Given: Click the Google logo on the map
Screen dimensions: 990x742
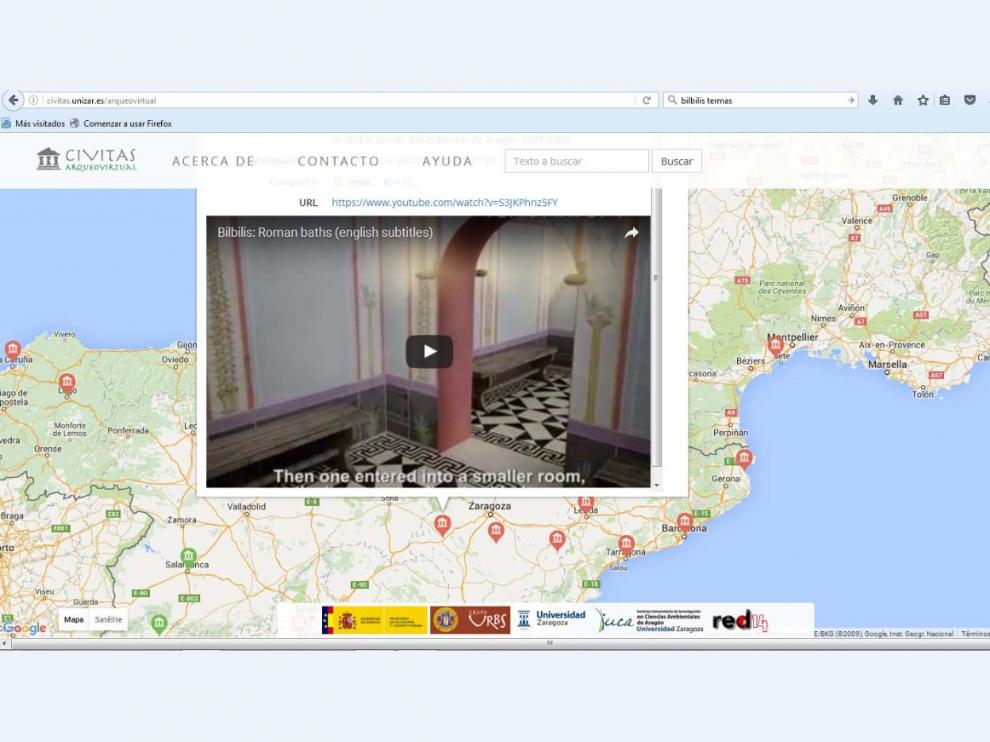Looking at the screenshot, I should (24, 628).
